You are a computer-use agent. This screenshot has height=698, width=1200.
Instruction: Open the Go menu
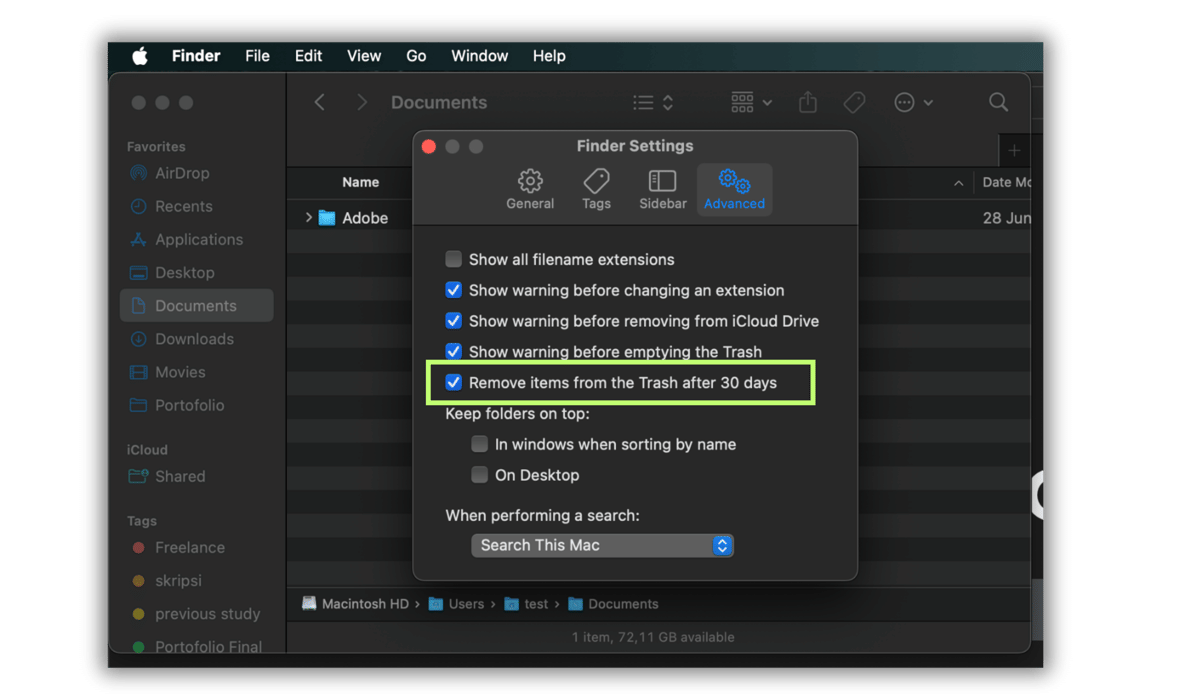[x=416, y=56]
